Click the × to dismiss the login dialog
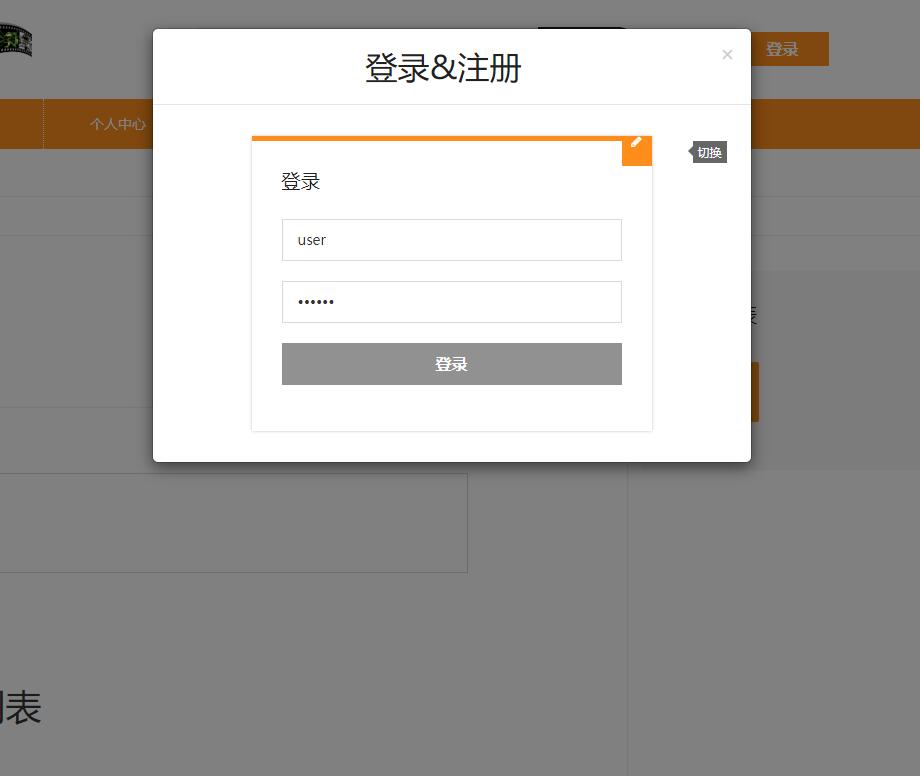Viewport: 920px width, 776px height. [727, 54]
